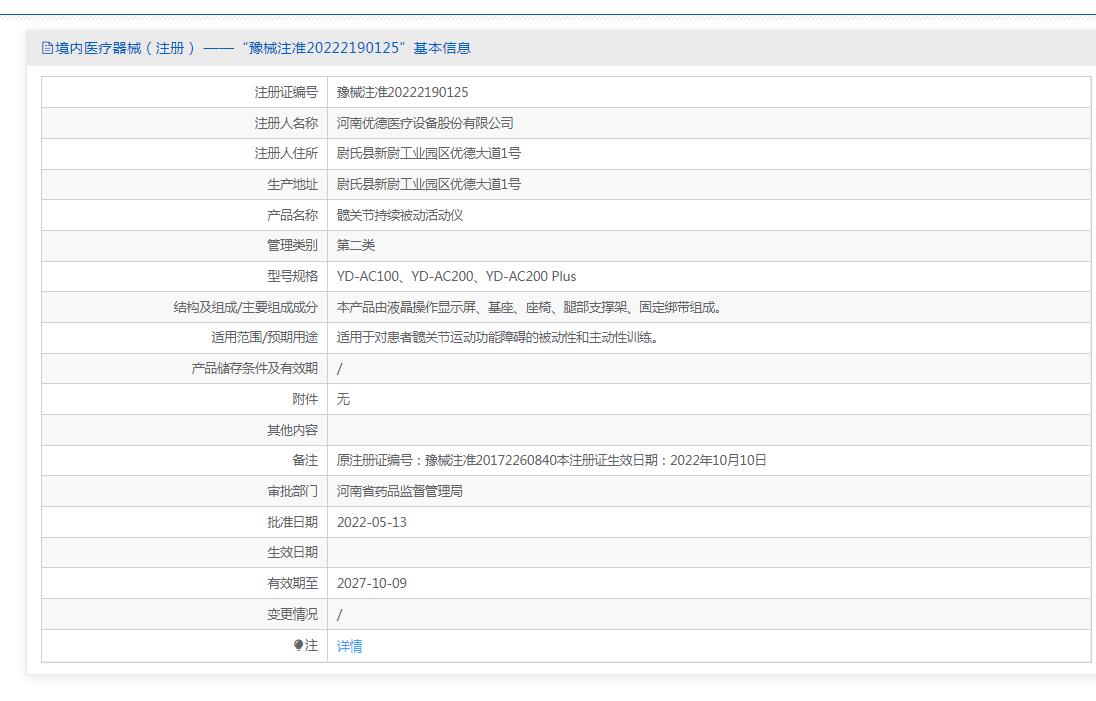This screenshot has width=1096, height=701.
Task: Click approval department 河南省药品监督管理局
Action: coord(400,491)
